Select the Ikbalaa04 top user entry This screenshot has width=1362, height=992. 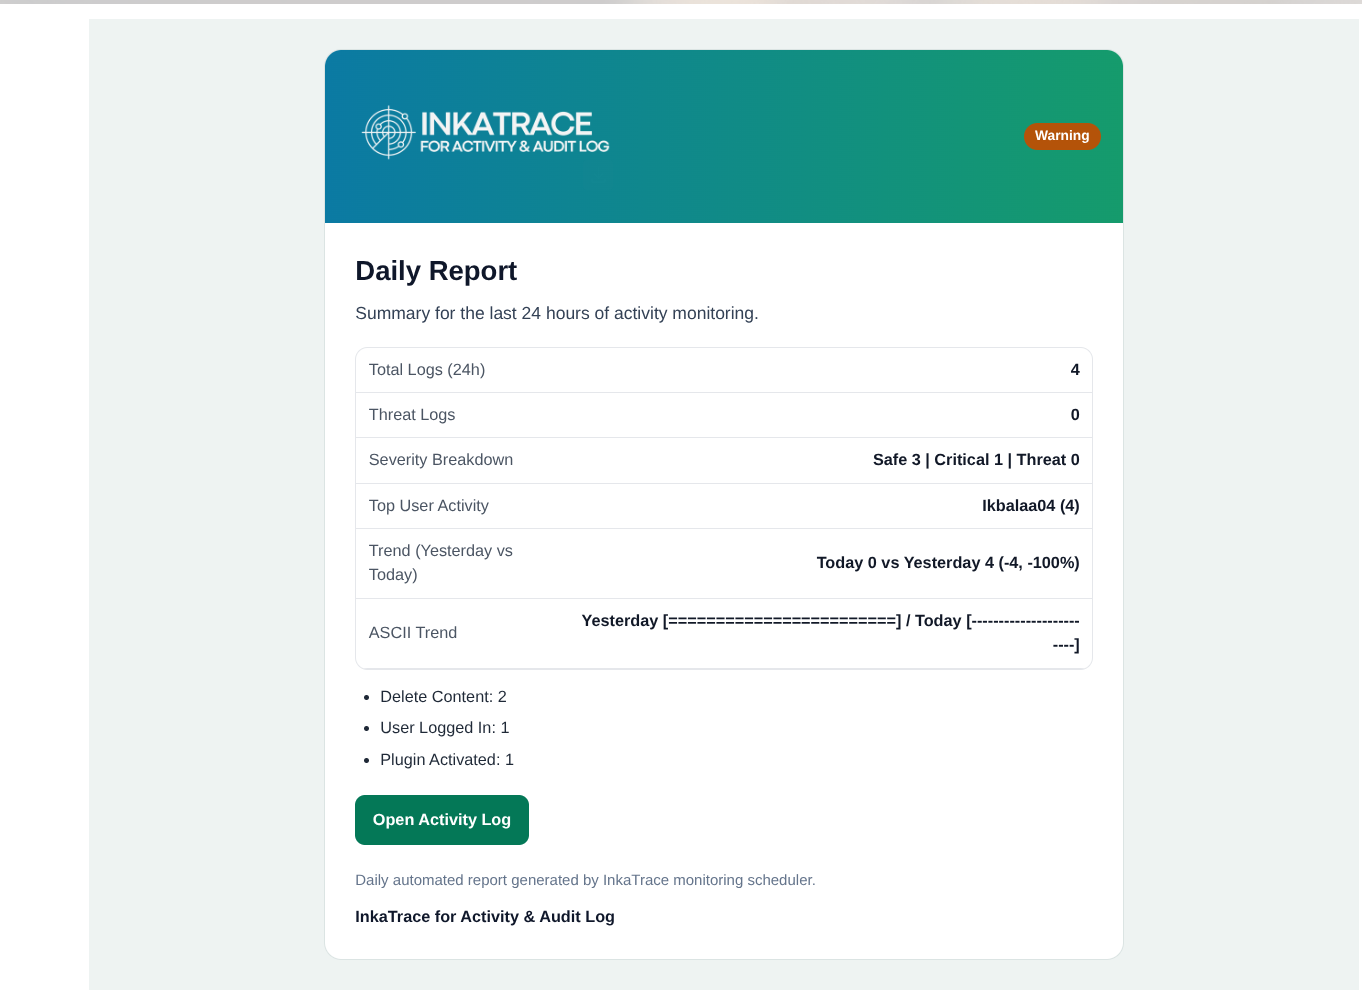coord(1030,505)
